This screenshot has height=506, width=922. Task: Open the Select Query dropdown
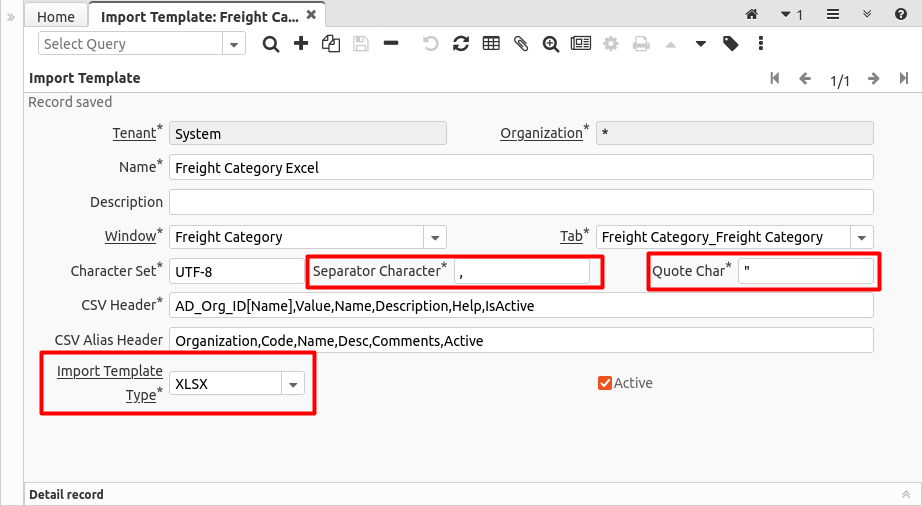[x=234, y=44]
